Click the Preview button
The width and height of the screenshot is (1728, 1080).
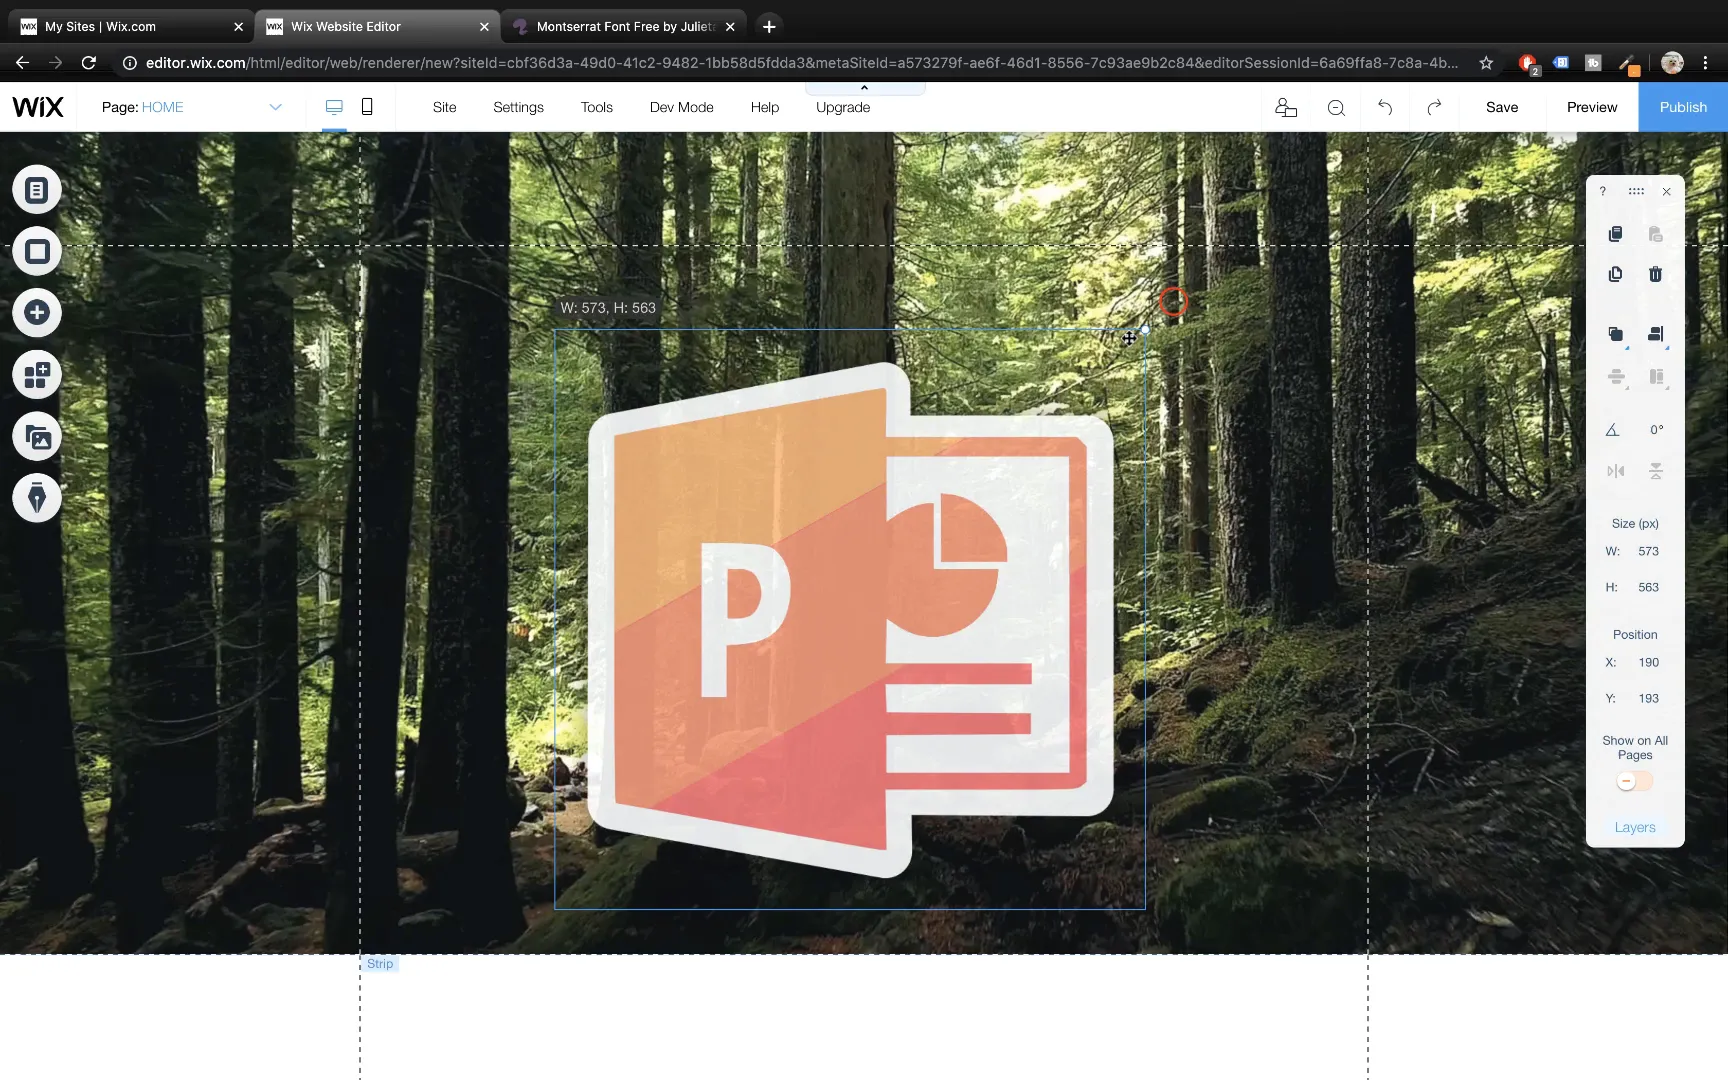1592,107
